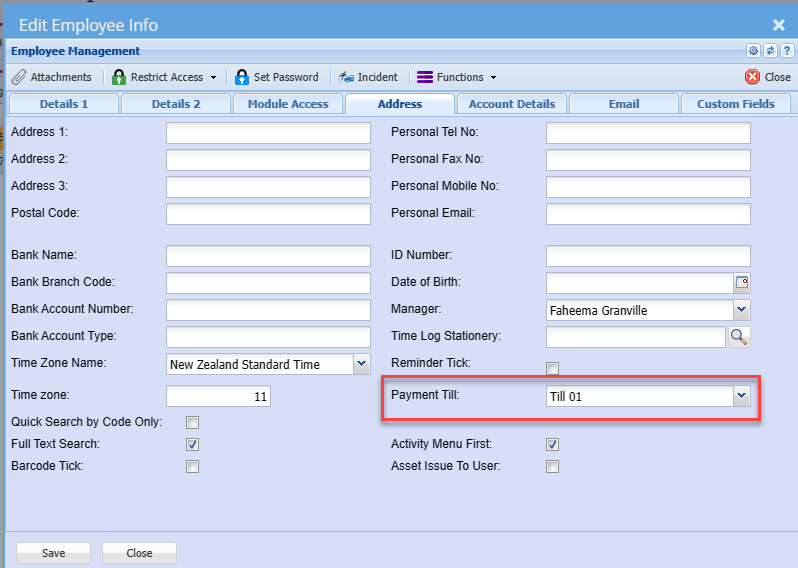The image size is (798, 568).
Task: Focus the Personal Fax No field
Action: [648, 160]
